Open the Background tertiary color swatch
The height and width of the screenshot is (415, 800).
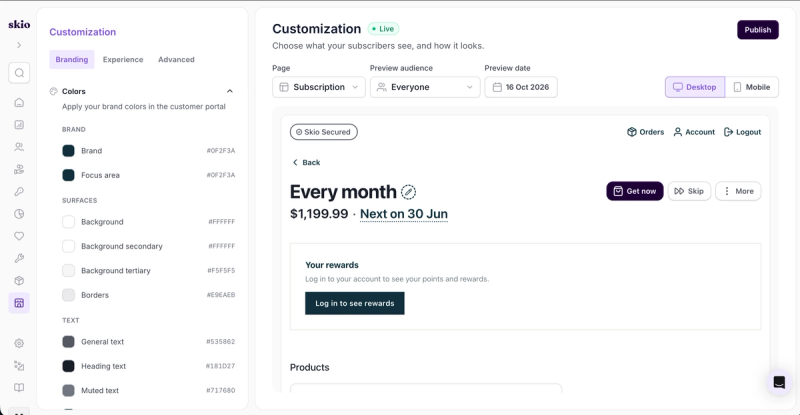coord(68,271)
